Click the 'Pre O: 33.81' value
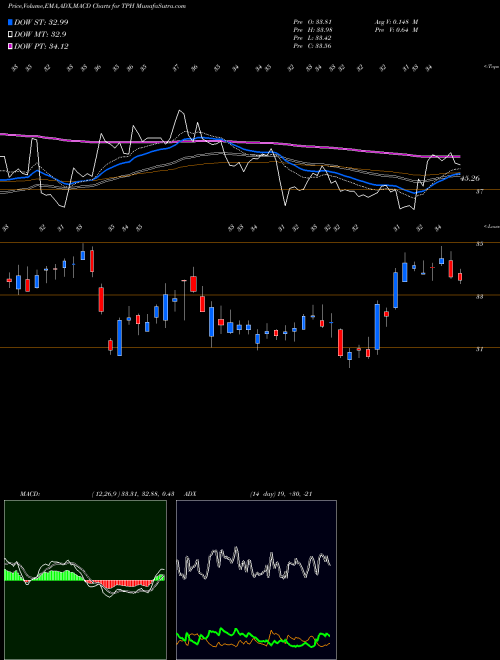 coord(312,22)
